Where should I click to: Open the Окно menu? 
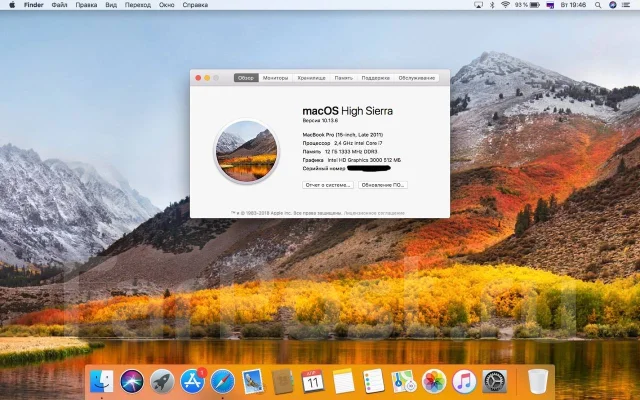167,5
